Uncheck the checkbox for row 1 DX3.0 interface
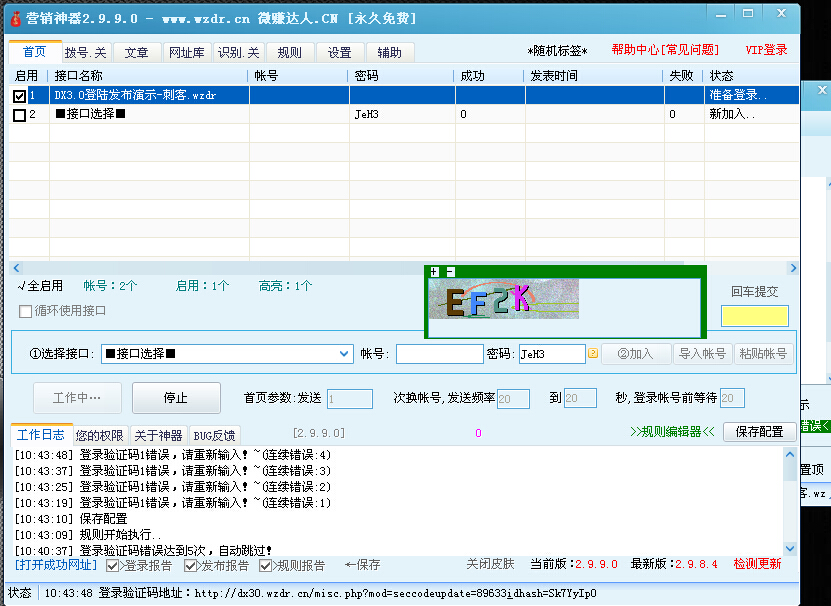This screenshot has width=831, height=606. [x=20, y=96]
